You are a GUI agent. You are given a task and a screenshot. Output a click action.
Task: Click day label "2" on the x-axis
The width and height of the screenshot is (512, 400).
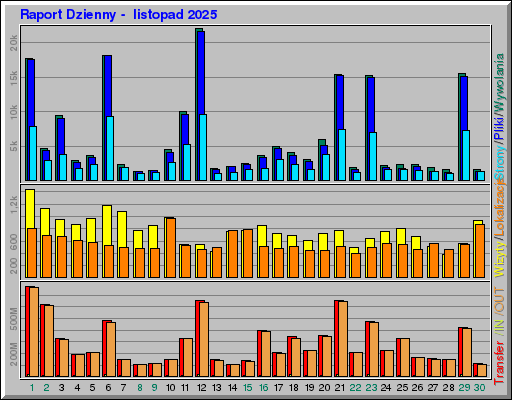(x=46, y=388)
